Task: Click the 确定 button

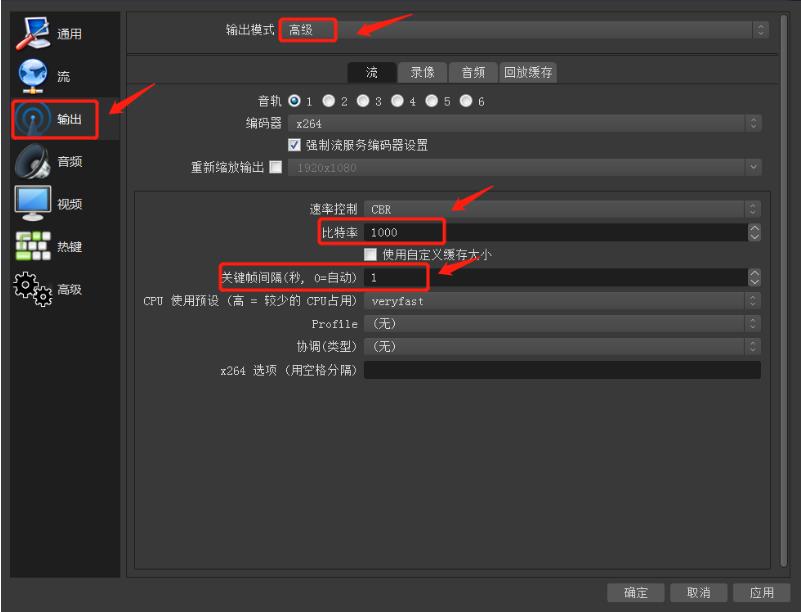Action: tap(635, 593)
